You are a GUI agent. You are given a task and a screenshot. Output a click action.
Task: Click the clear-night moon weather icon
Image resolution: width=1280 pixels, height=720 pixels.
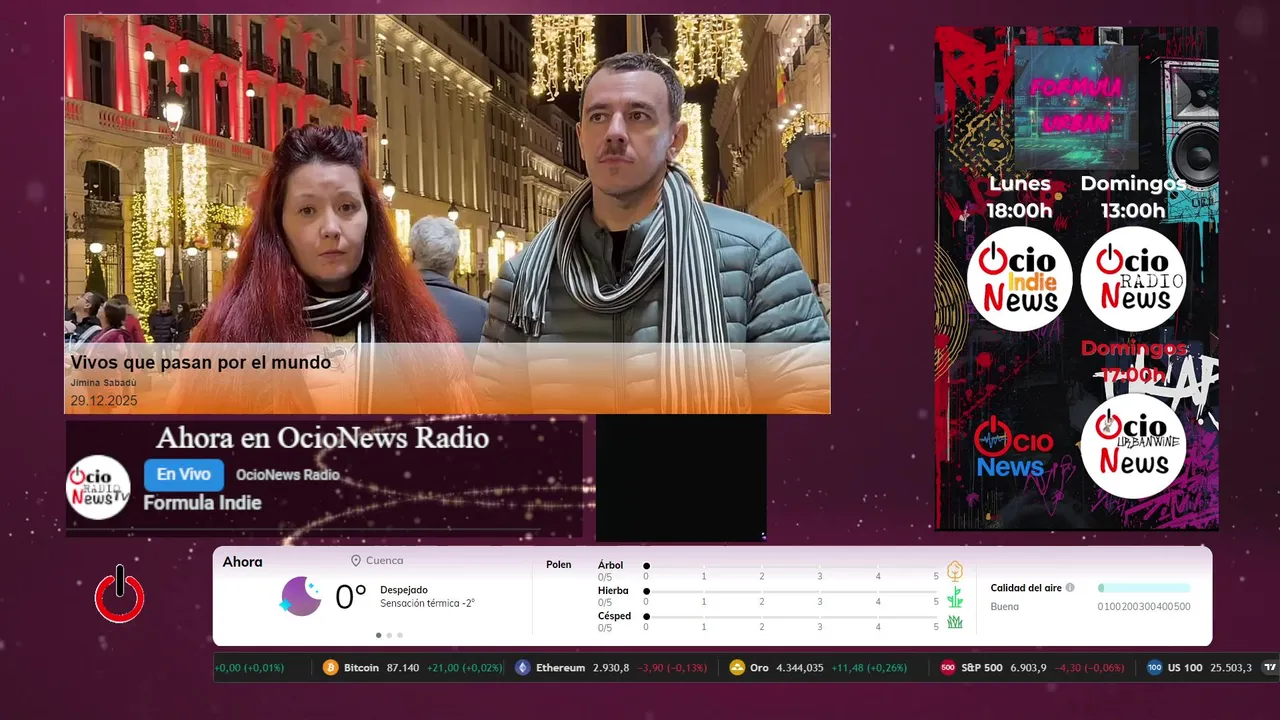[300, 596]
